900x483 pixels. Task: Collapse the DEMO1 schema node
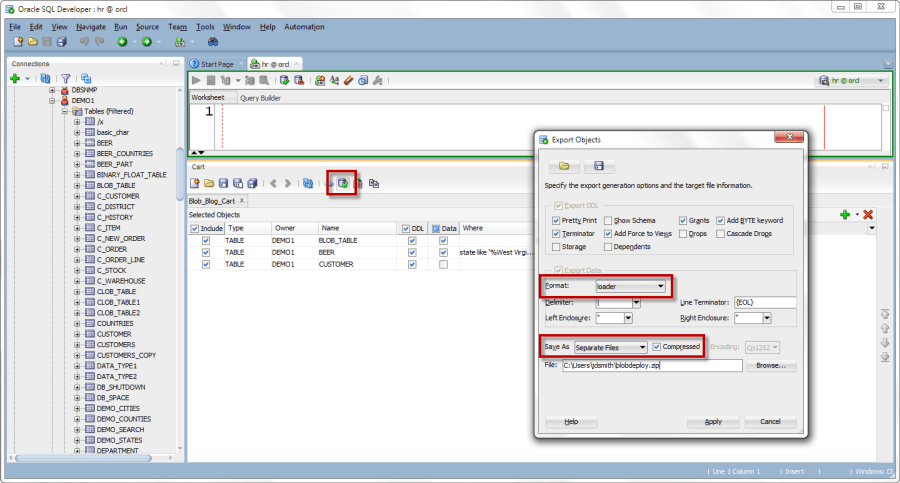pos(52,101)
